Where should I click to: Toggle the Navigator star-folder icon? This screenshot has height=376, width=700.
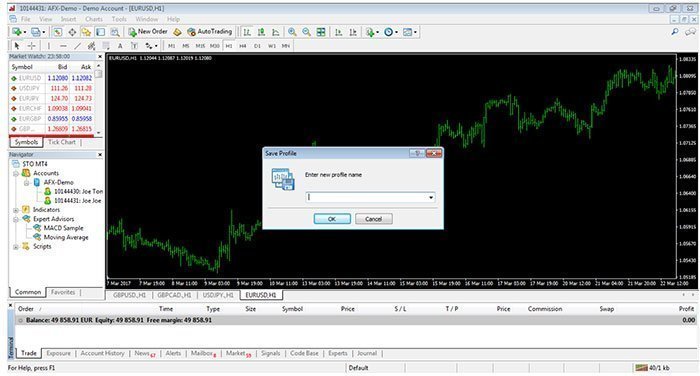(x=86, y=32)
